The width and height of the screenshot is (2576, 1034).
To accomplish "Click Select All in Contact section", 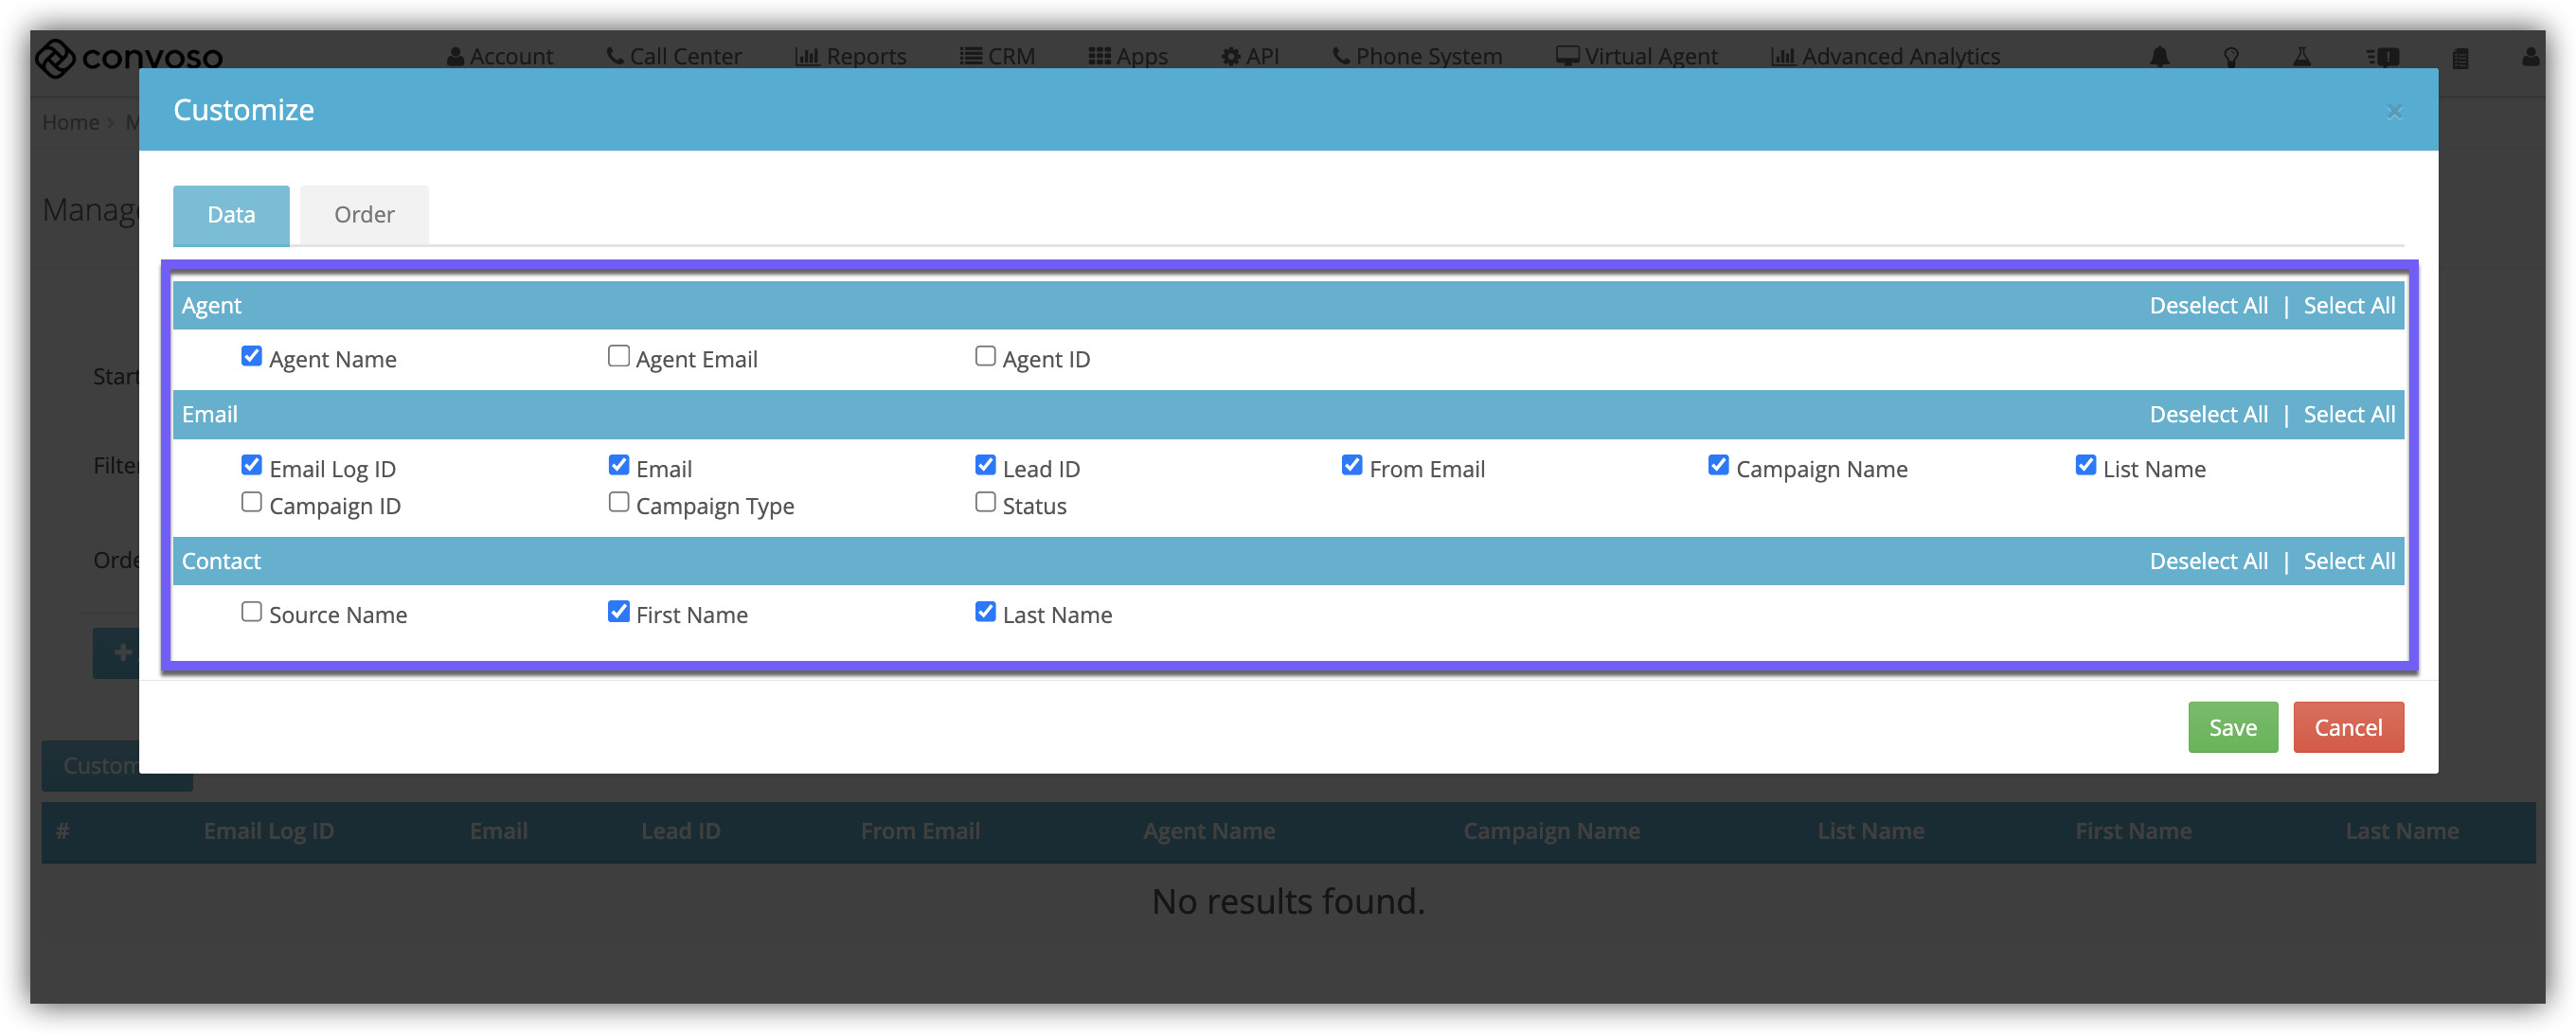I will [2348, 561].
